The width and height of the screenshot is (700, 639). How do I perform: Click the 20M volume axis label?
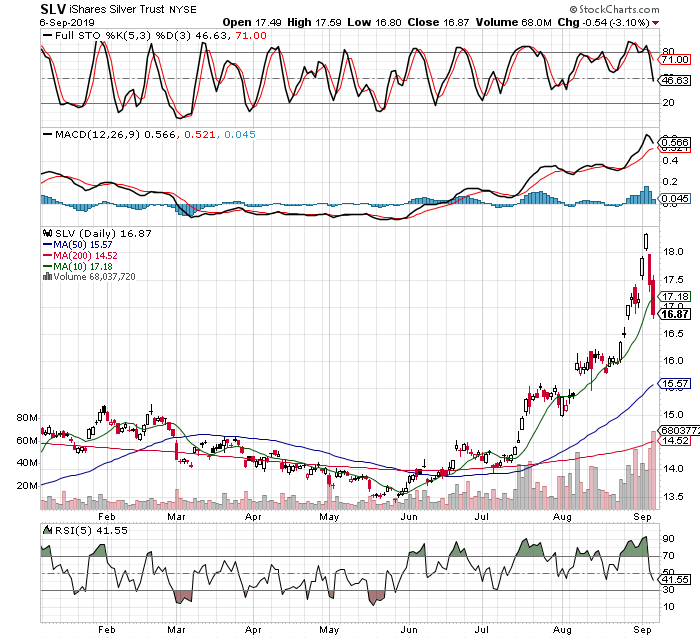[x=27, y=486]
